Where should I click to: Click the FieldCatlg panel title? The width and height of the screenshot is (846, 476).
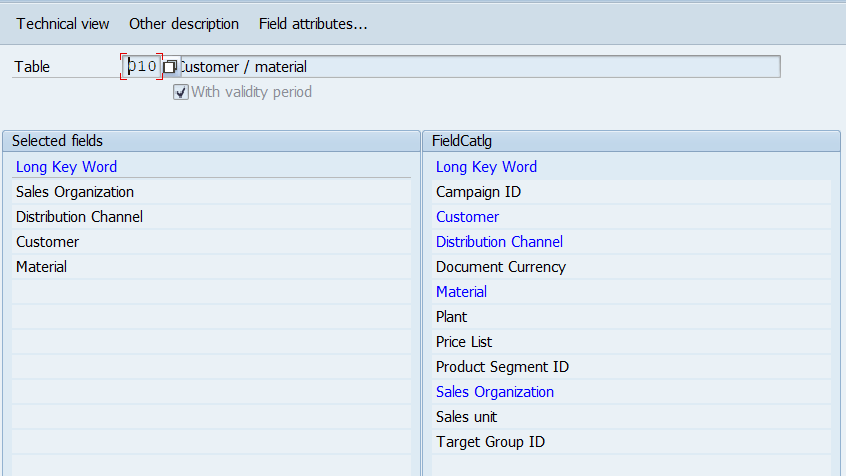point(462,141)
